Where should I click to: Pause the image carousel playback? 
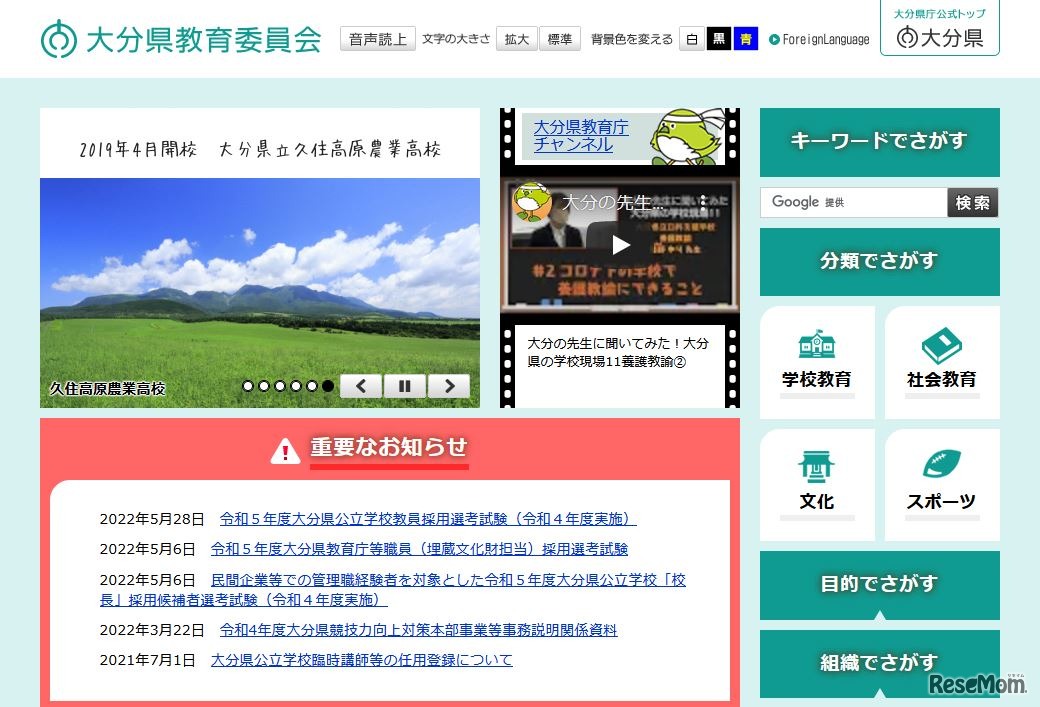pyautogui.click(x=405, y=385)
